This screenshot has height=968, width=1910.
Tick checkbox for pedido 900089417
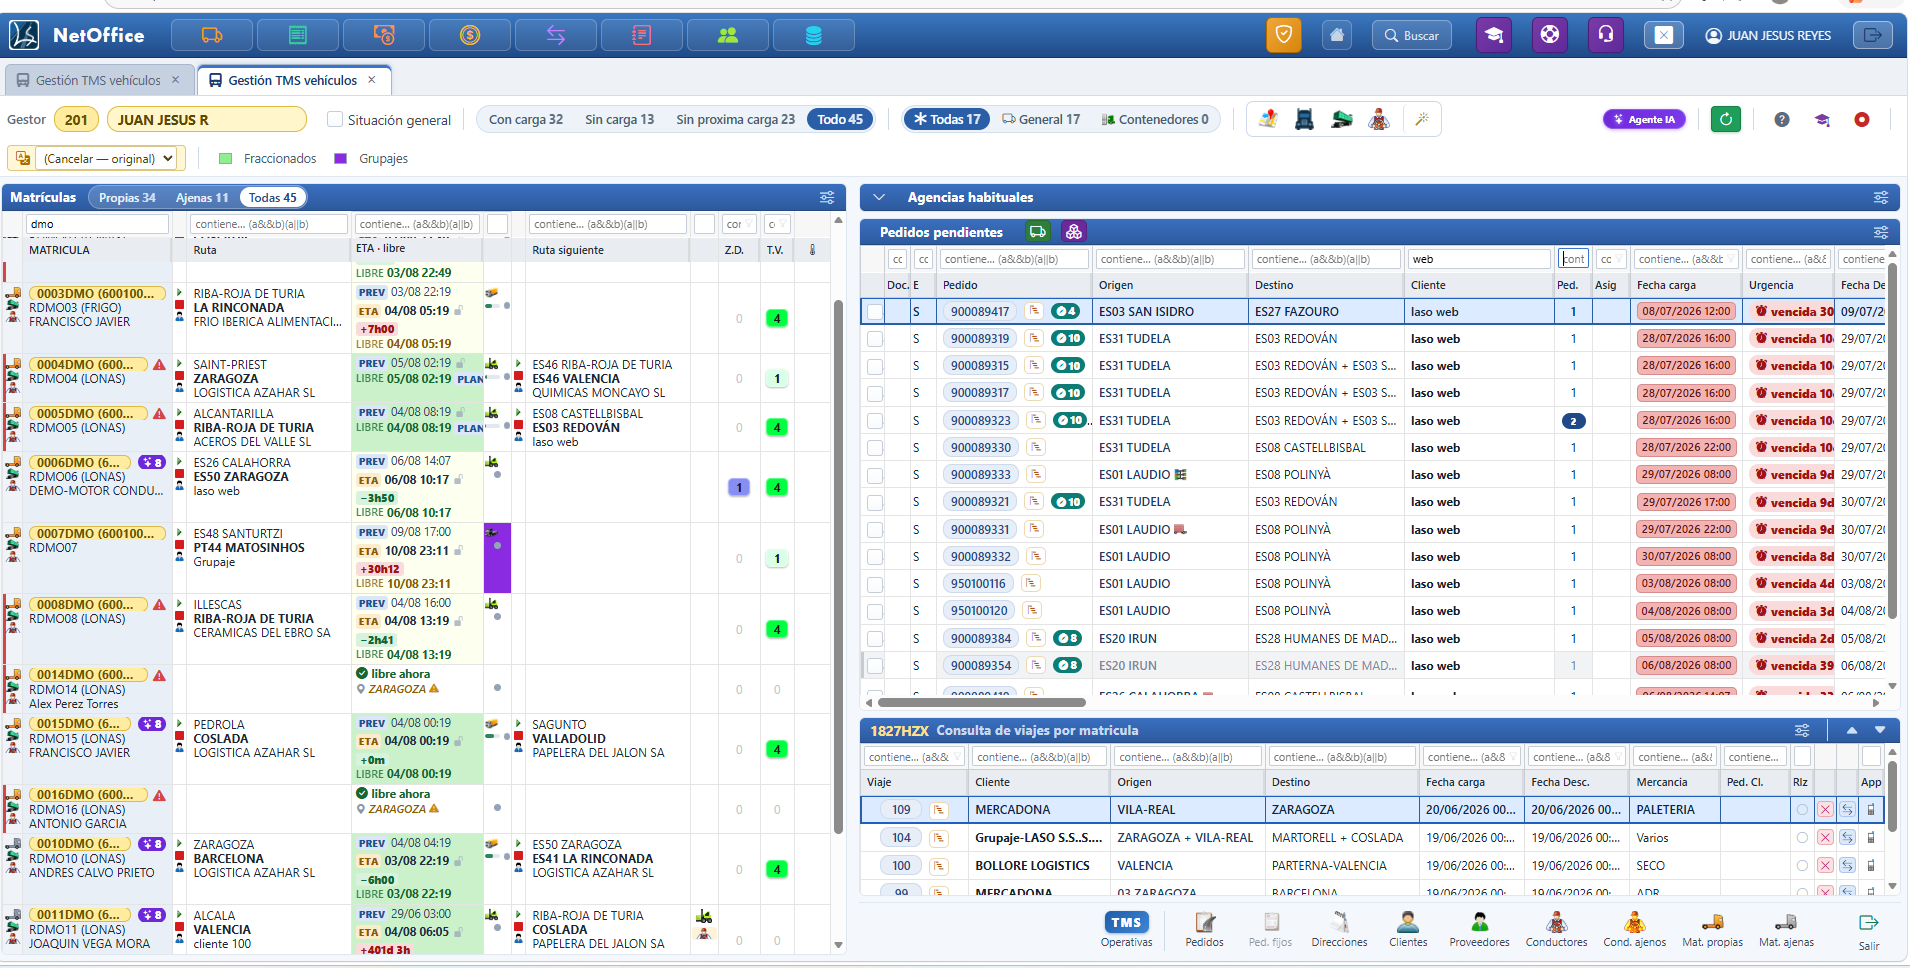click(875, 312)
